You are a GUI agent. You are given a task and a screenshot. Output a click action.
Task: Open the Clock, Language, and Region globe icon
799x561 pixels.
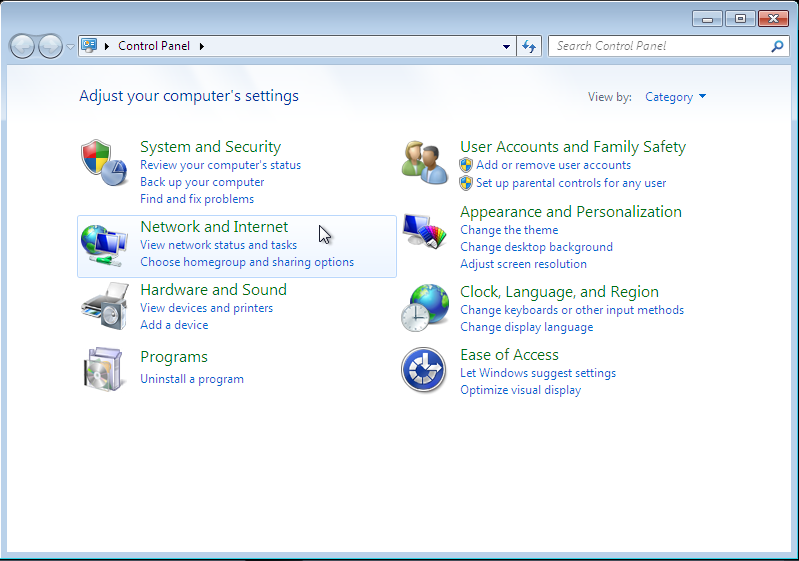pyautogui.click(x=424, y=308)
